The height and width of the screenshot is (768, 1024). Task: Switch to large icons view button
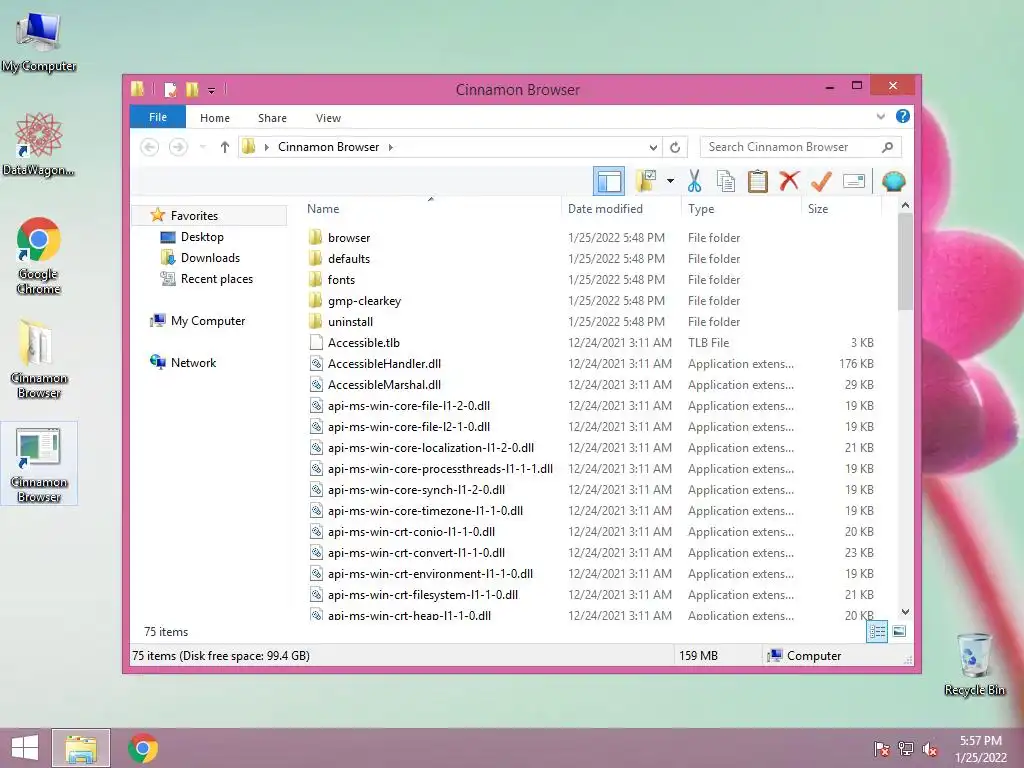(899, 632)
